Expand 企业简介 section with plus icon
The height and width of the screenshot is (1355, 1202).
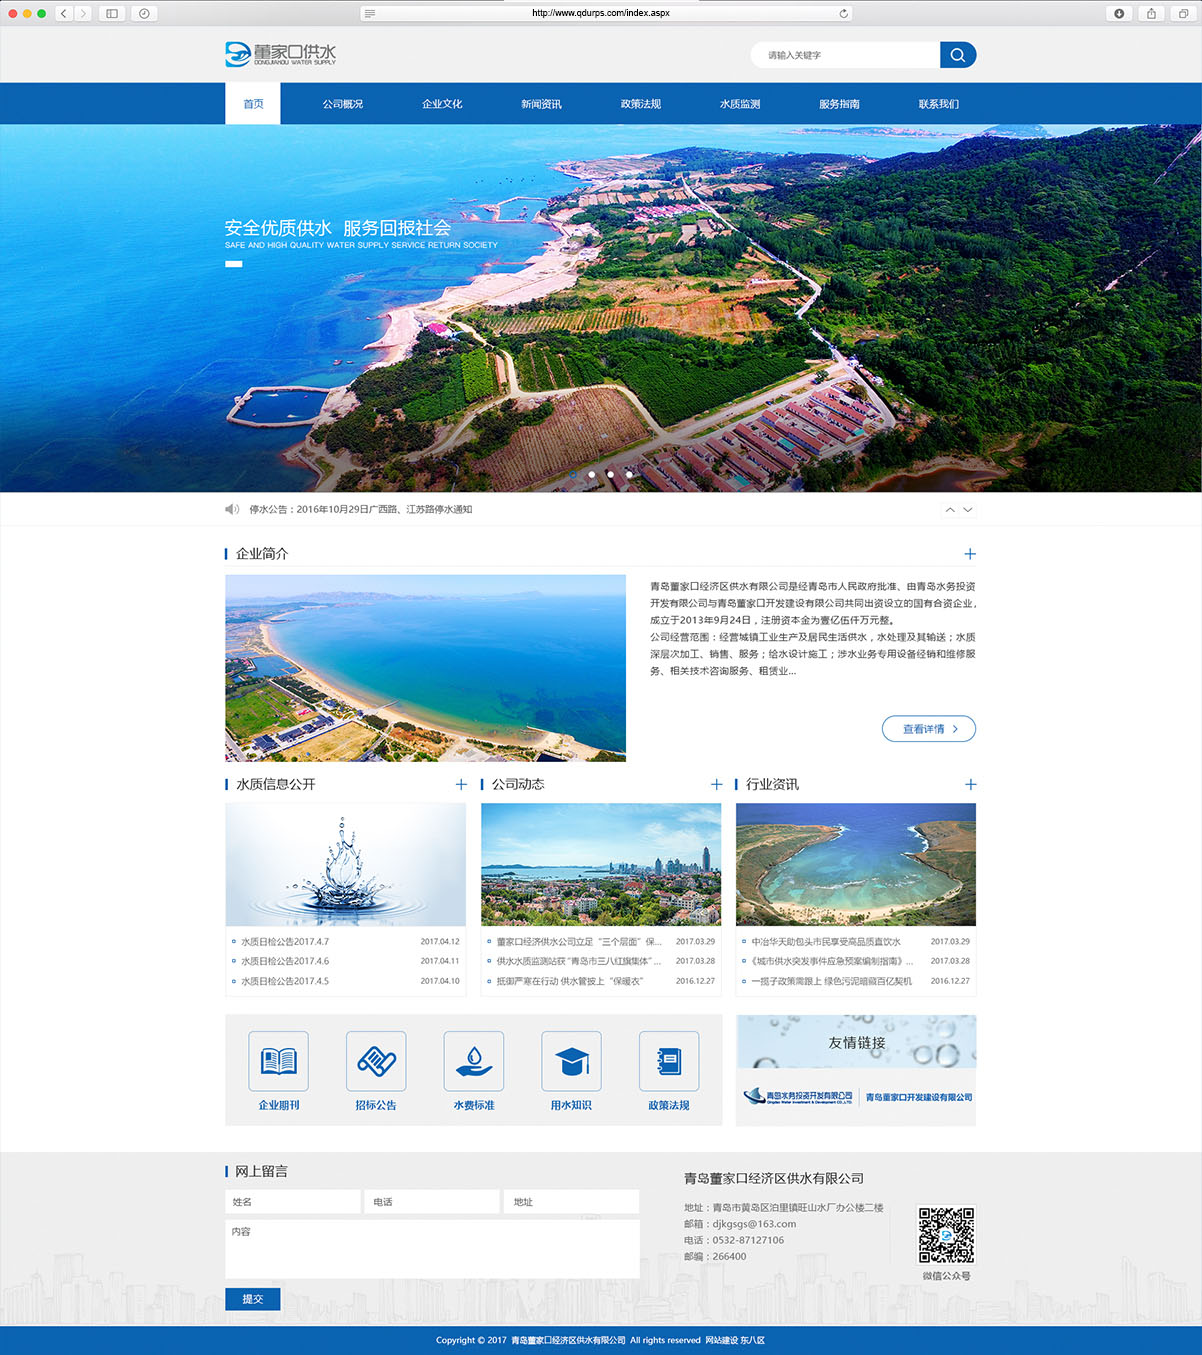coord(969,554)
